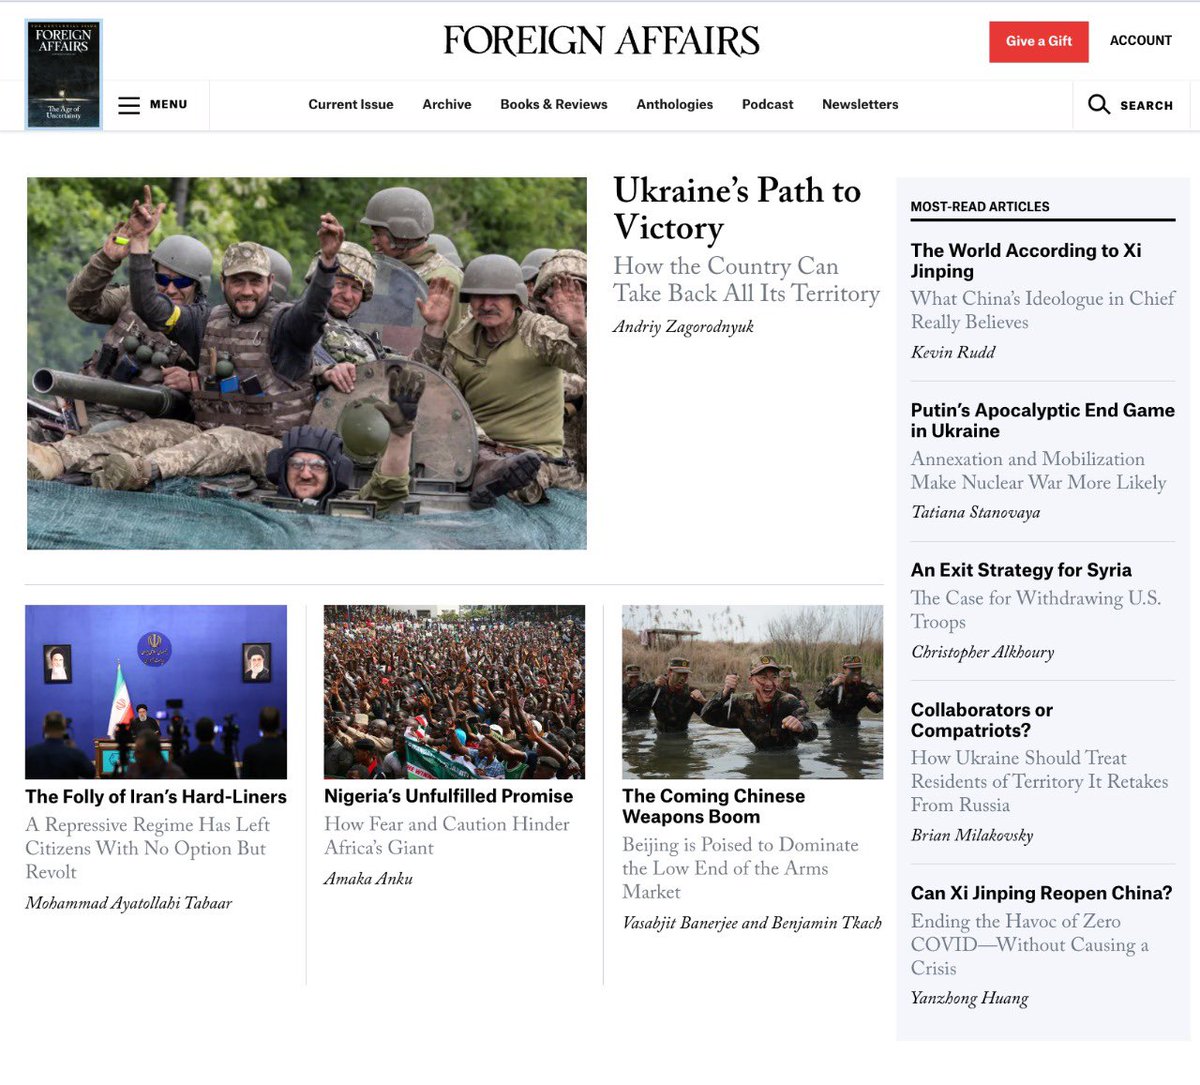Click subtitle Annexation and Mobilization Make Nuclear War
1200x1085 pixels.
[x=1039, y=470]
